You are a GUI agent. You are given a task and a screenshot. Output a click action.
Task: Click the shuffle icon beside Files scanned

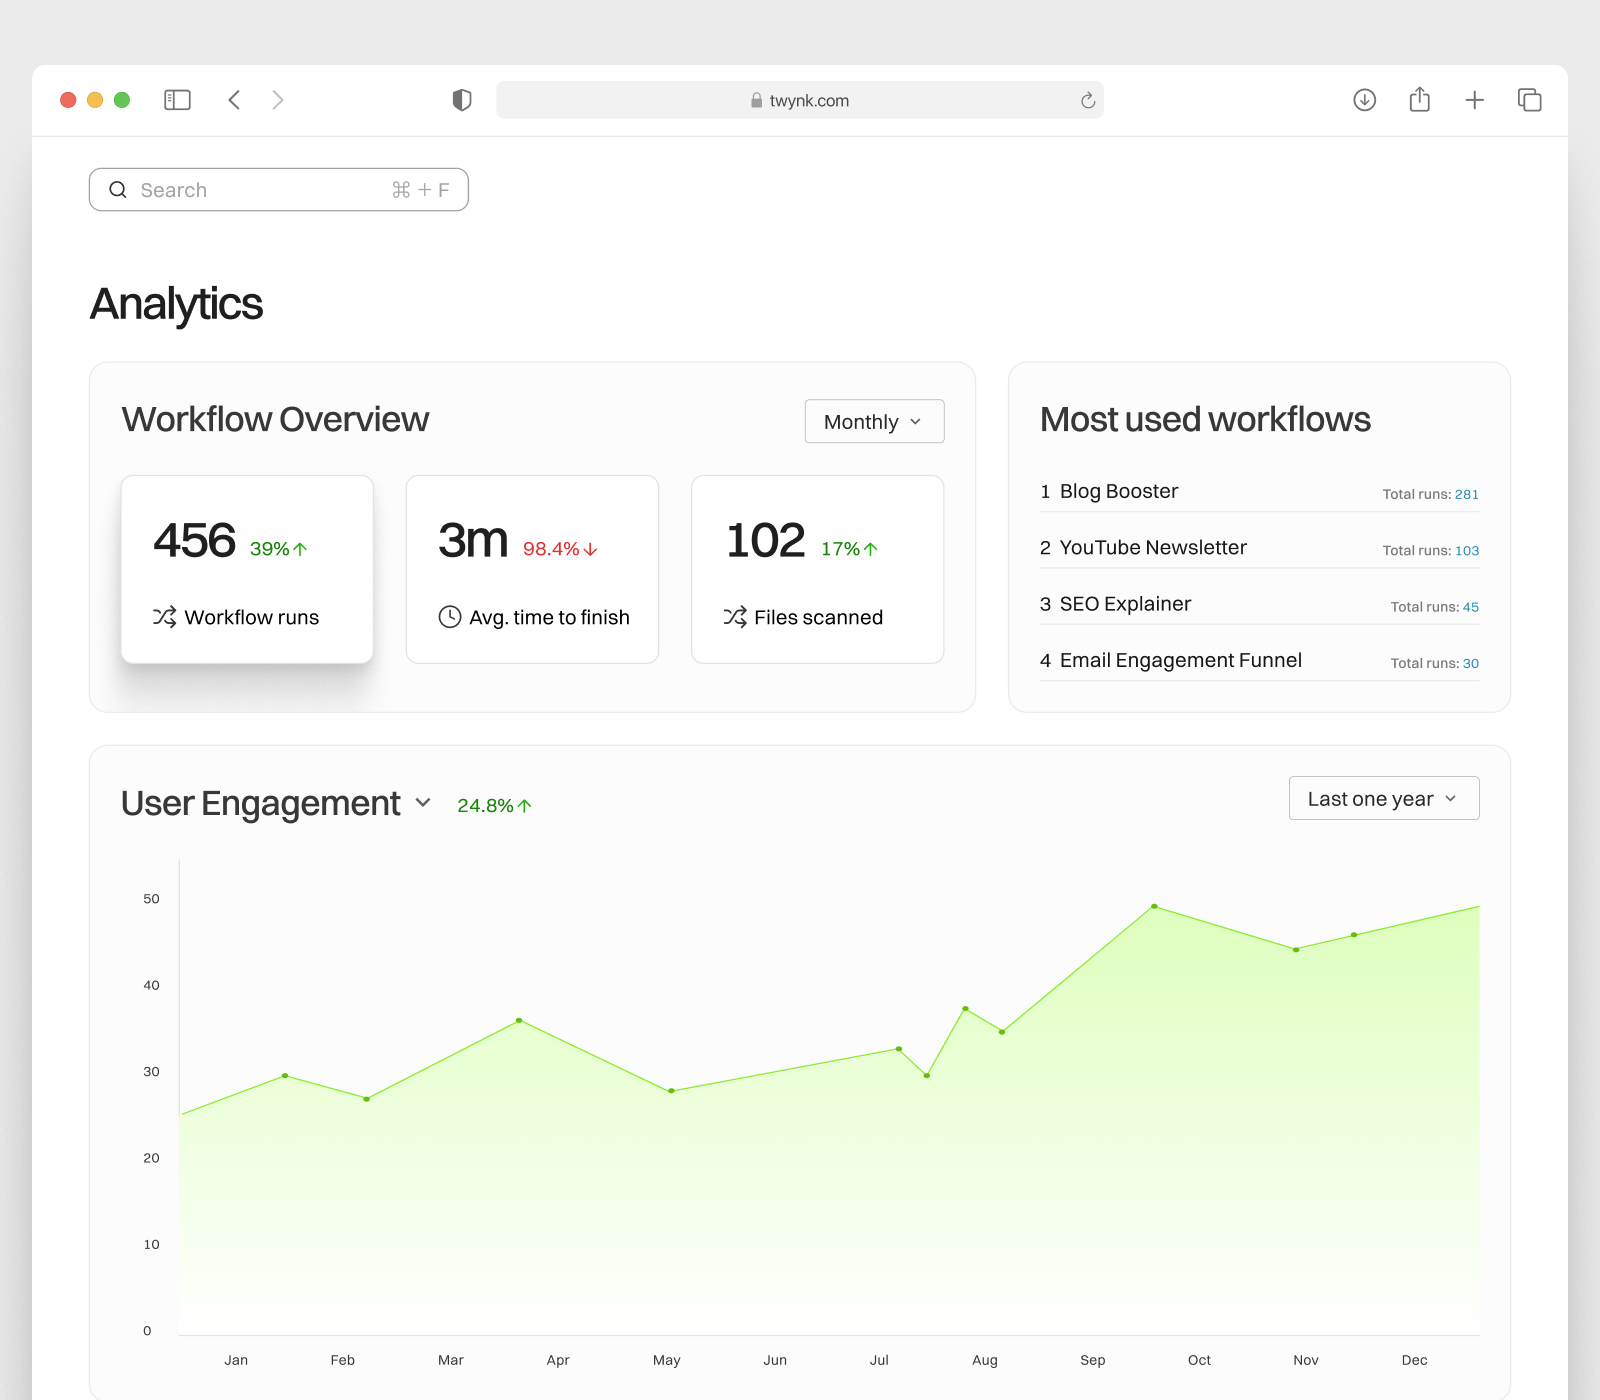click(x=735, y=617)
